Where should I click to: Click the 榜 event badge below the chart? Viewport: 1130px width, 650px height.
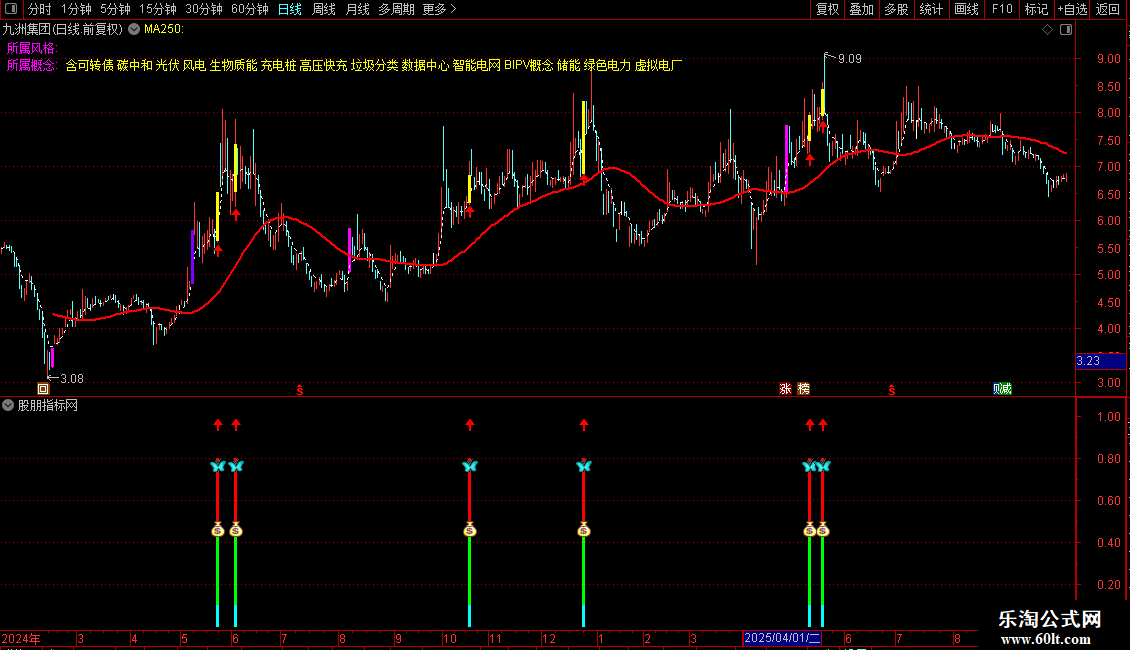(804, 389)
